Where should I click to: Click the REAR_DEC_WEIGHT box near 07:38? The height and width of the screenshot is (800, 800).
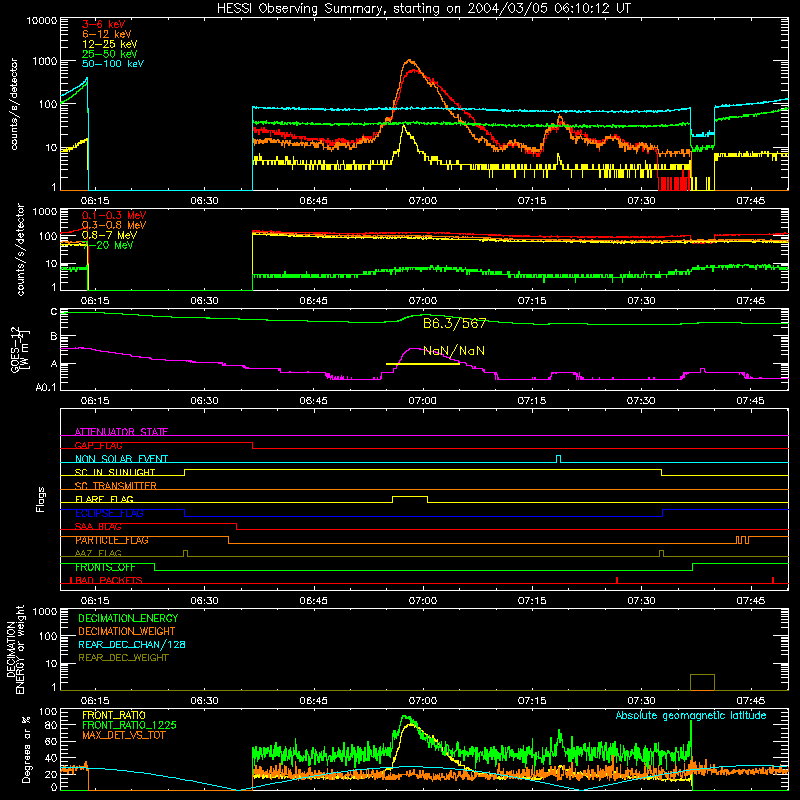[703, 682]
